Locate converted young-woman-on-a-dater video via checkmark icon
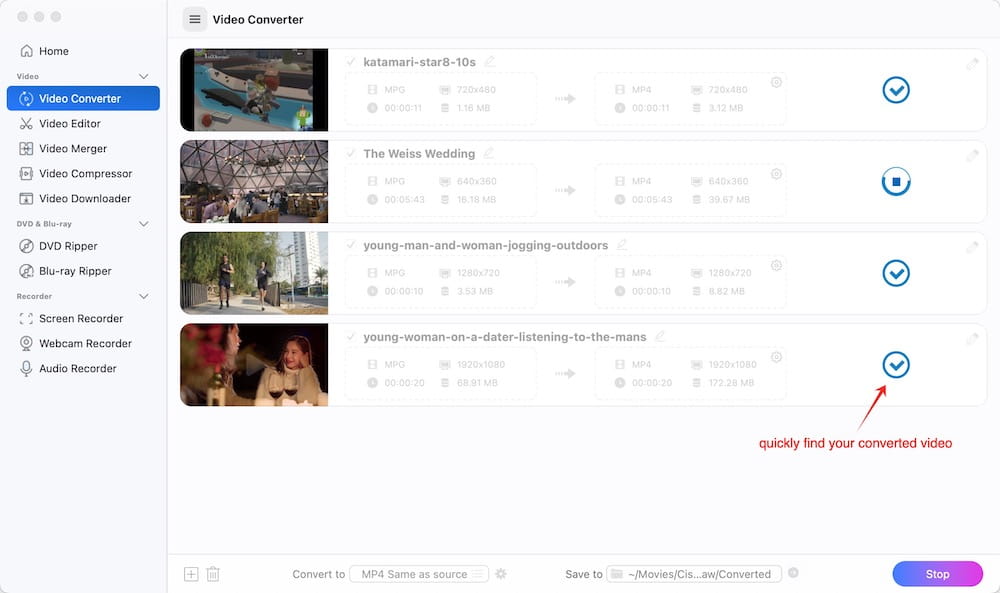 (x=896, y=365)
